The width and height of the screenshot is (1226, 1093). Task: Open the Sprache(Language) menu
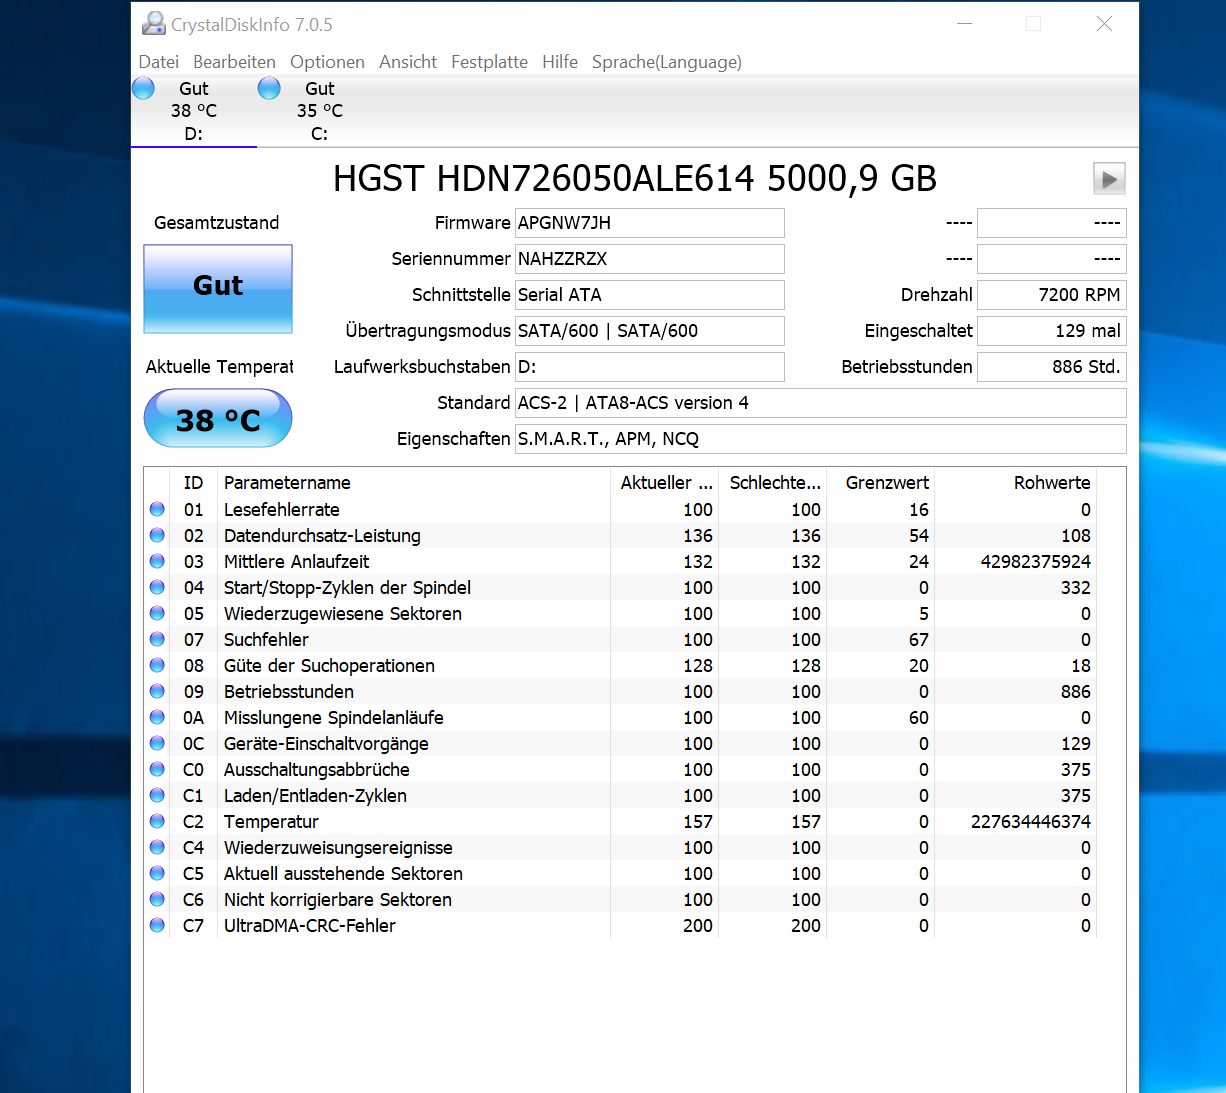click(x=667, y=62)
